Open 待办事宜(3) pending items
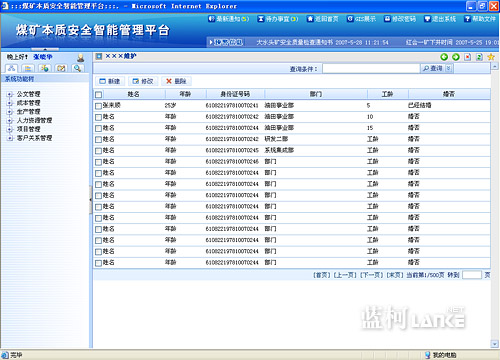The height and width of the screenshot is (360, 500). click(278, 19)
